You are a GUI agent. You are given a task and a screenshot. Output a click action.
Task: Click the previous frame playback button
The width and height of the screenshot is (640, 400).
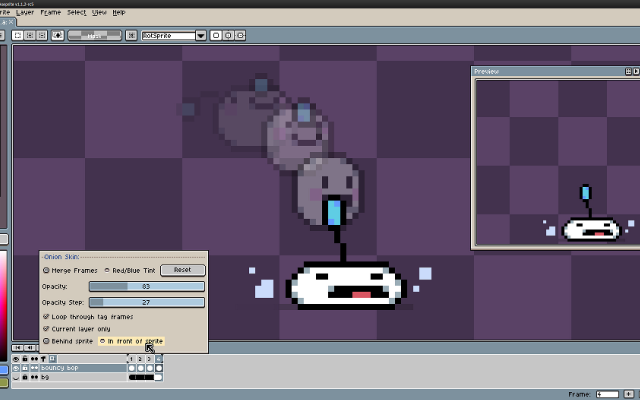pyautogui.click(x=29, y=348)
